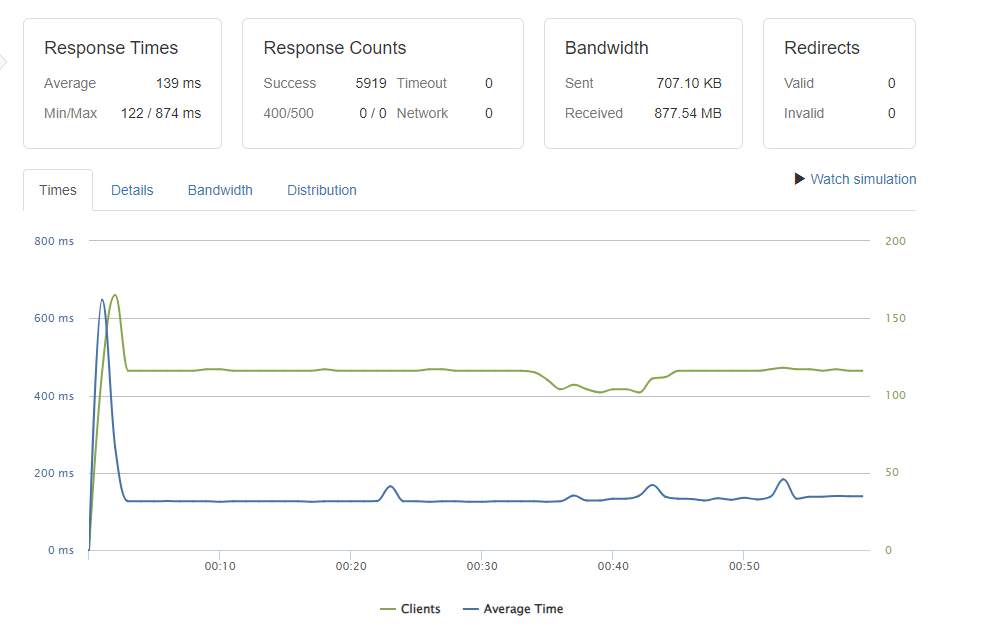Open the Distribution tab
The width and height of the screenshot is (988, 634).
(321, 190)
